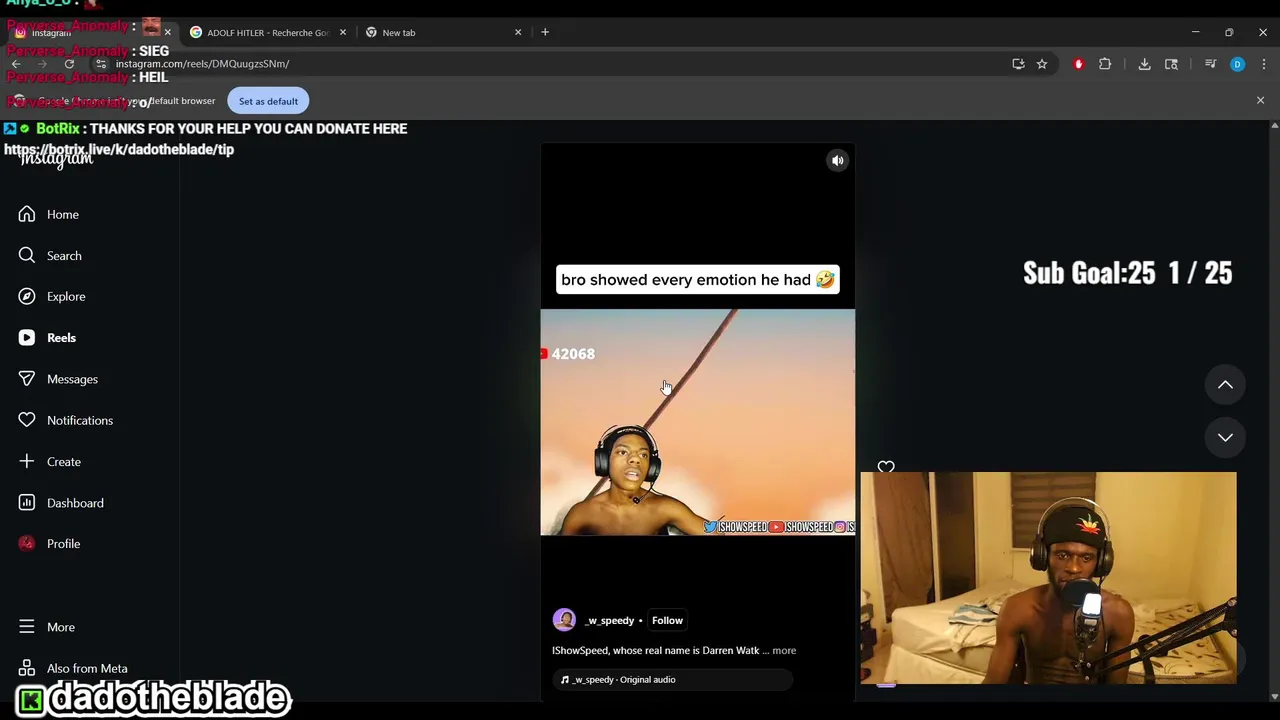
Task: Click the playing reel video
Action: coord(697,422)
